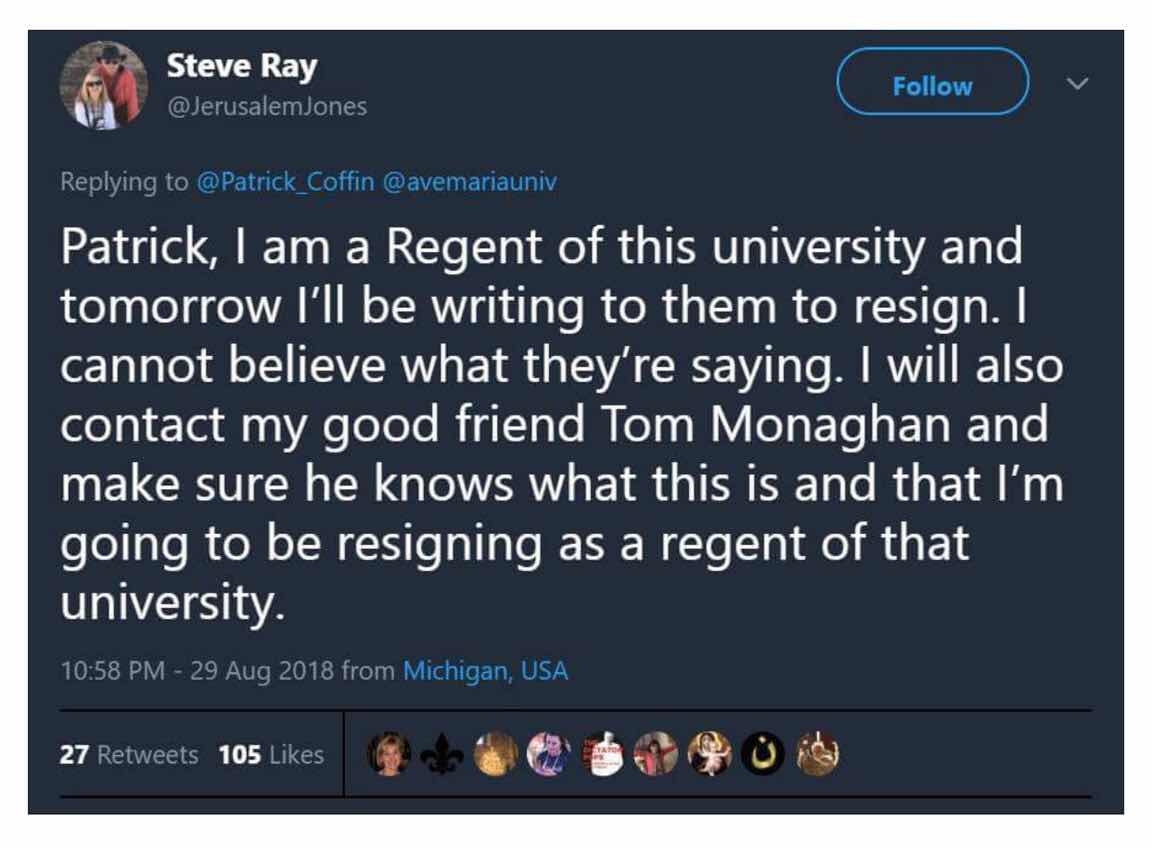This screenshot has height=848, width=1152.
Task: Click the avatar with red text
Action: pos(602,754)
